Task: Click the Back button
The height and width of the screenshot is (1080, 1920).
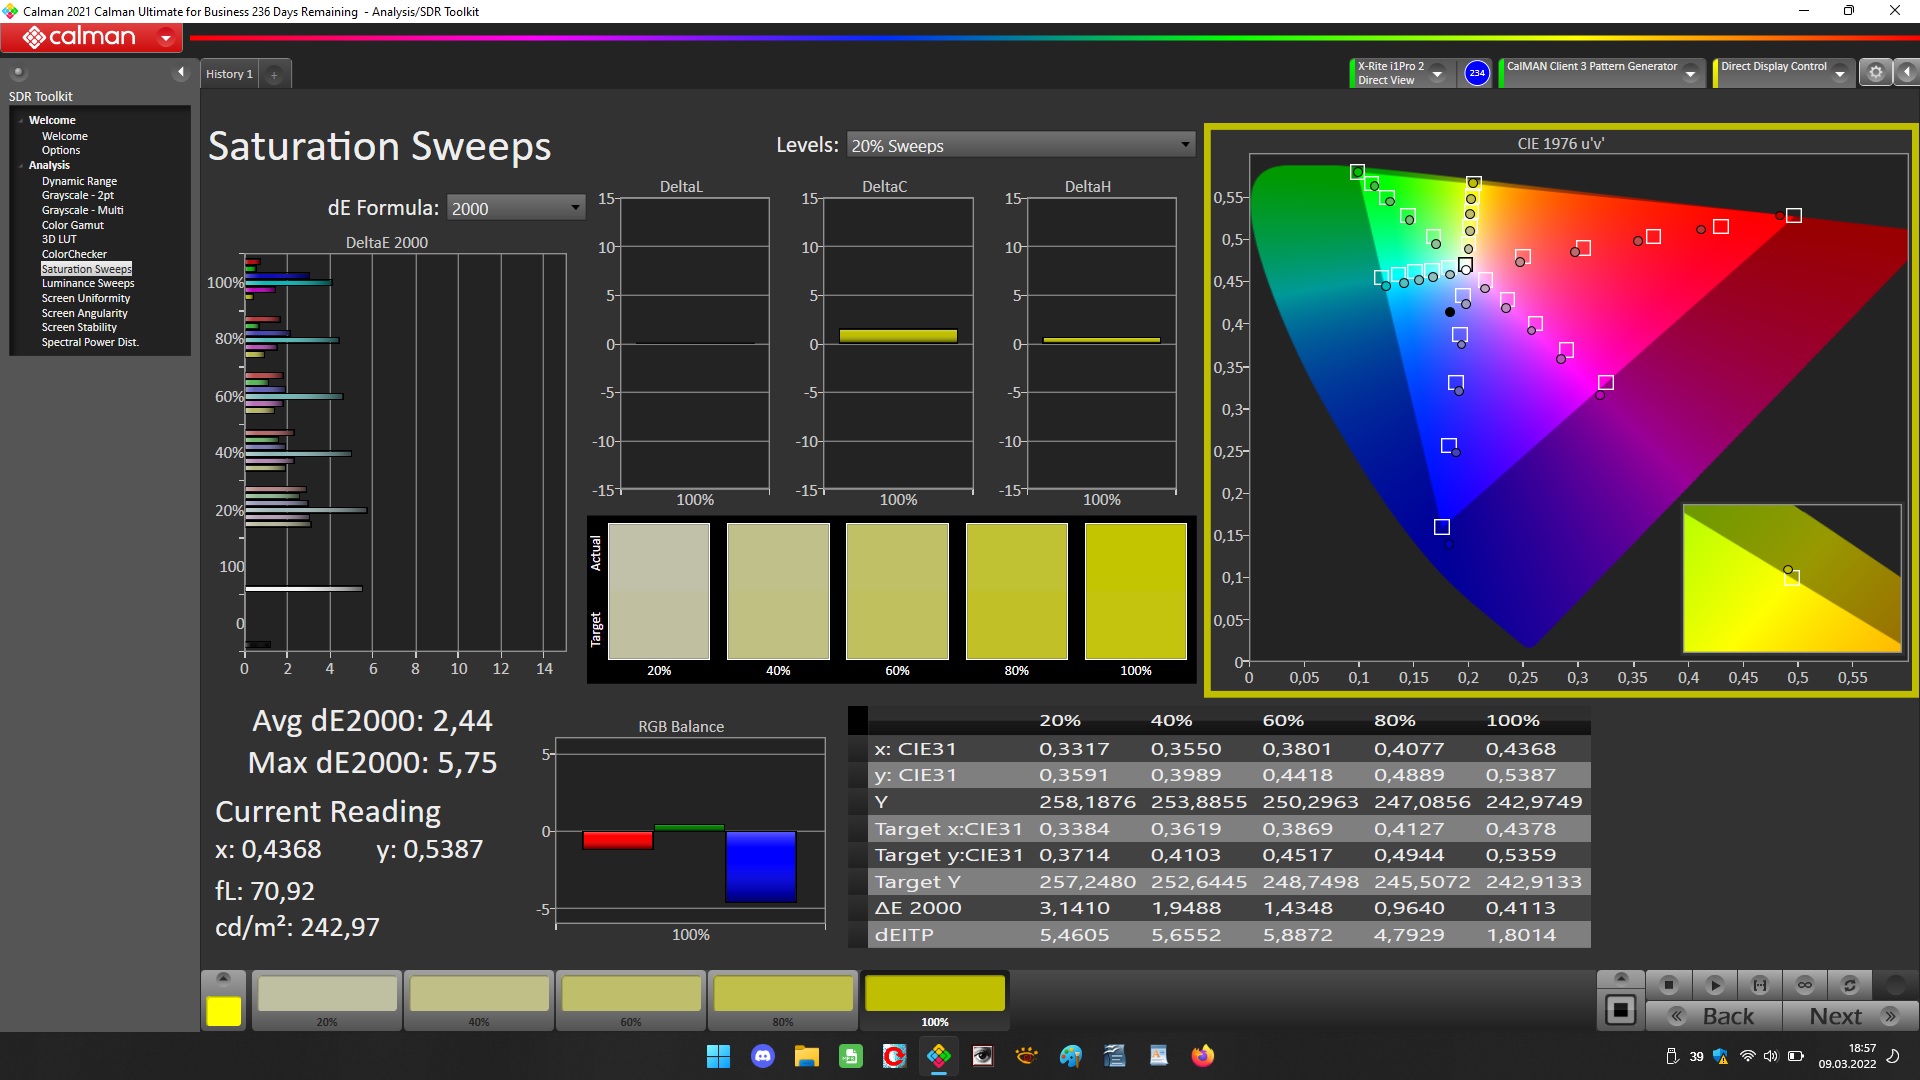Action: point(1716,1016)
